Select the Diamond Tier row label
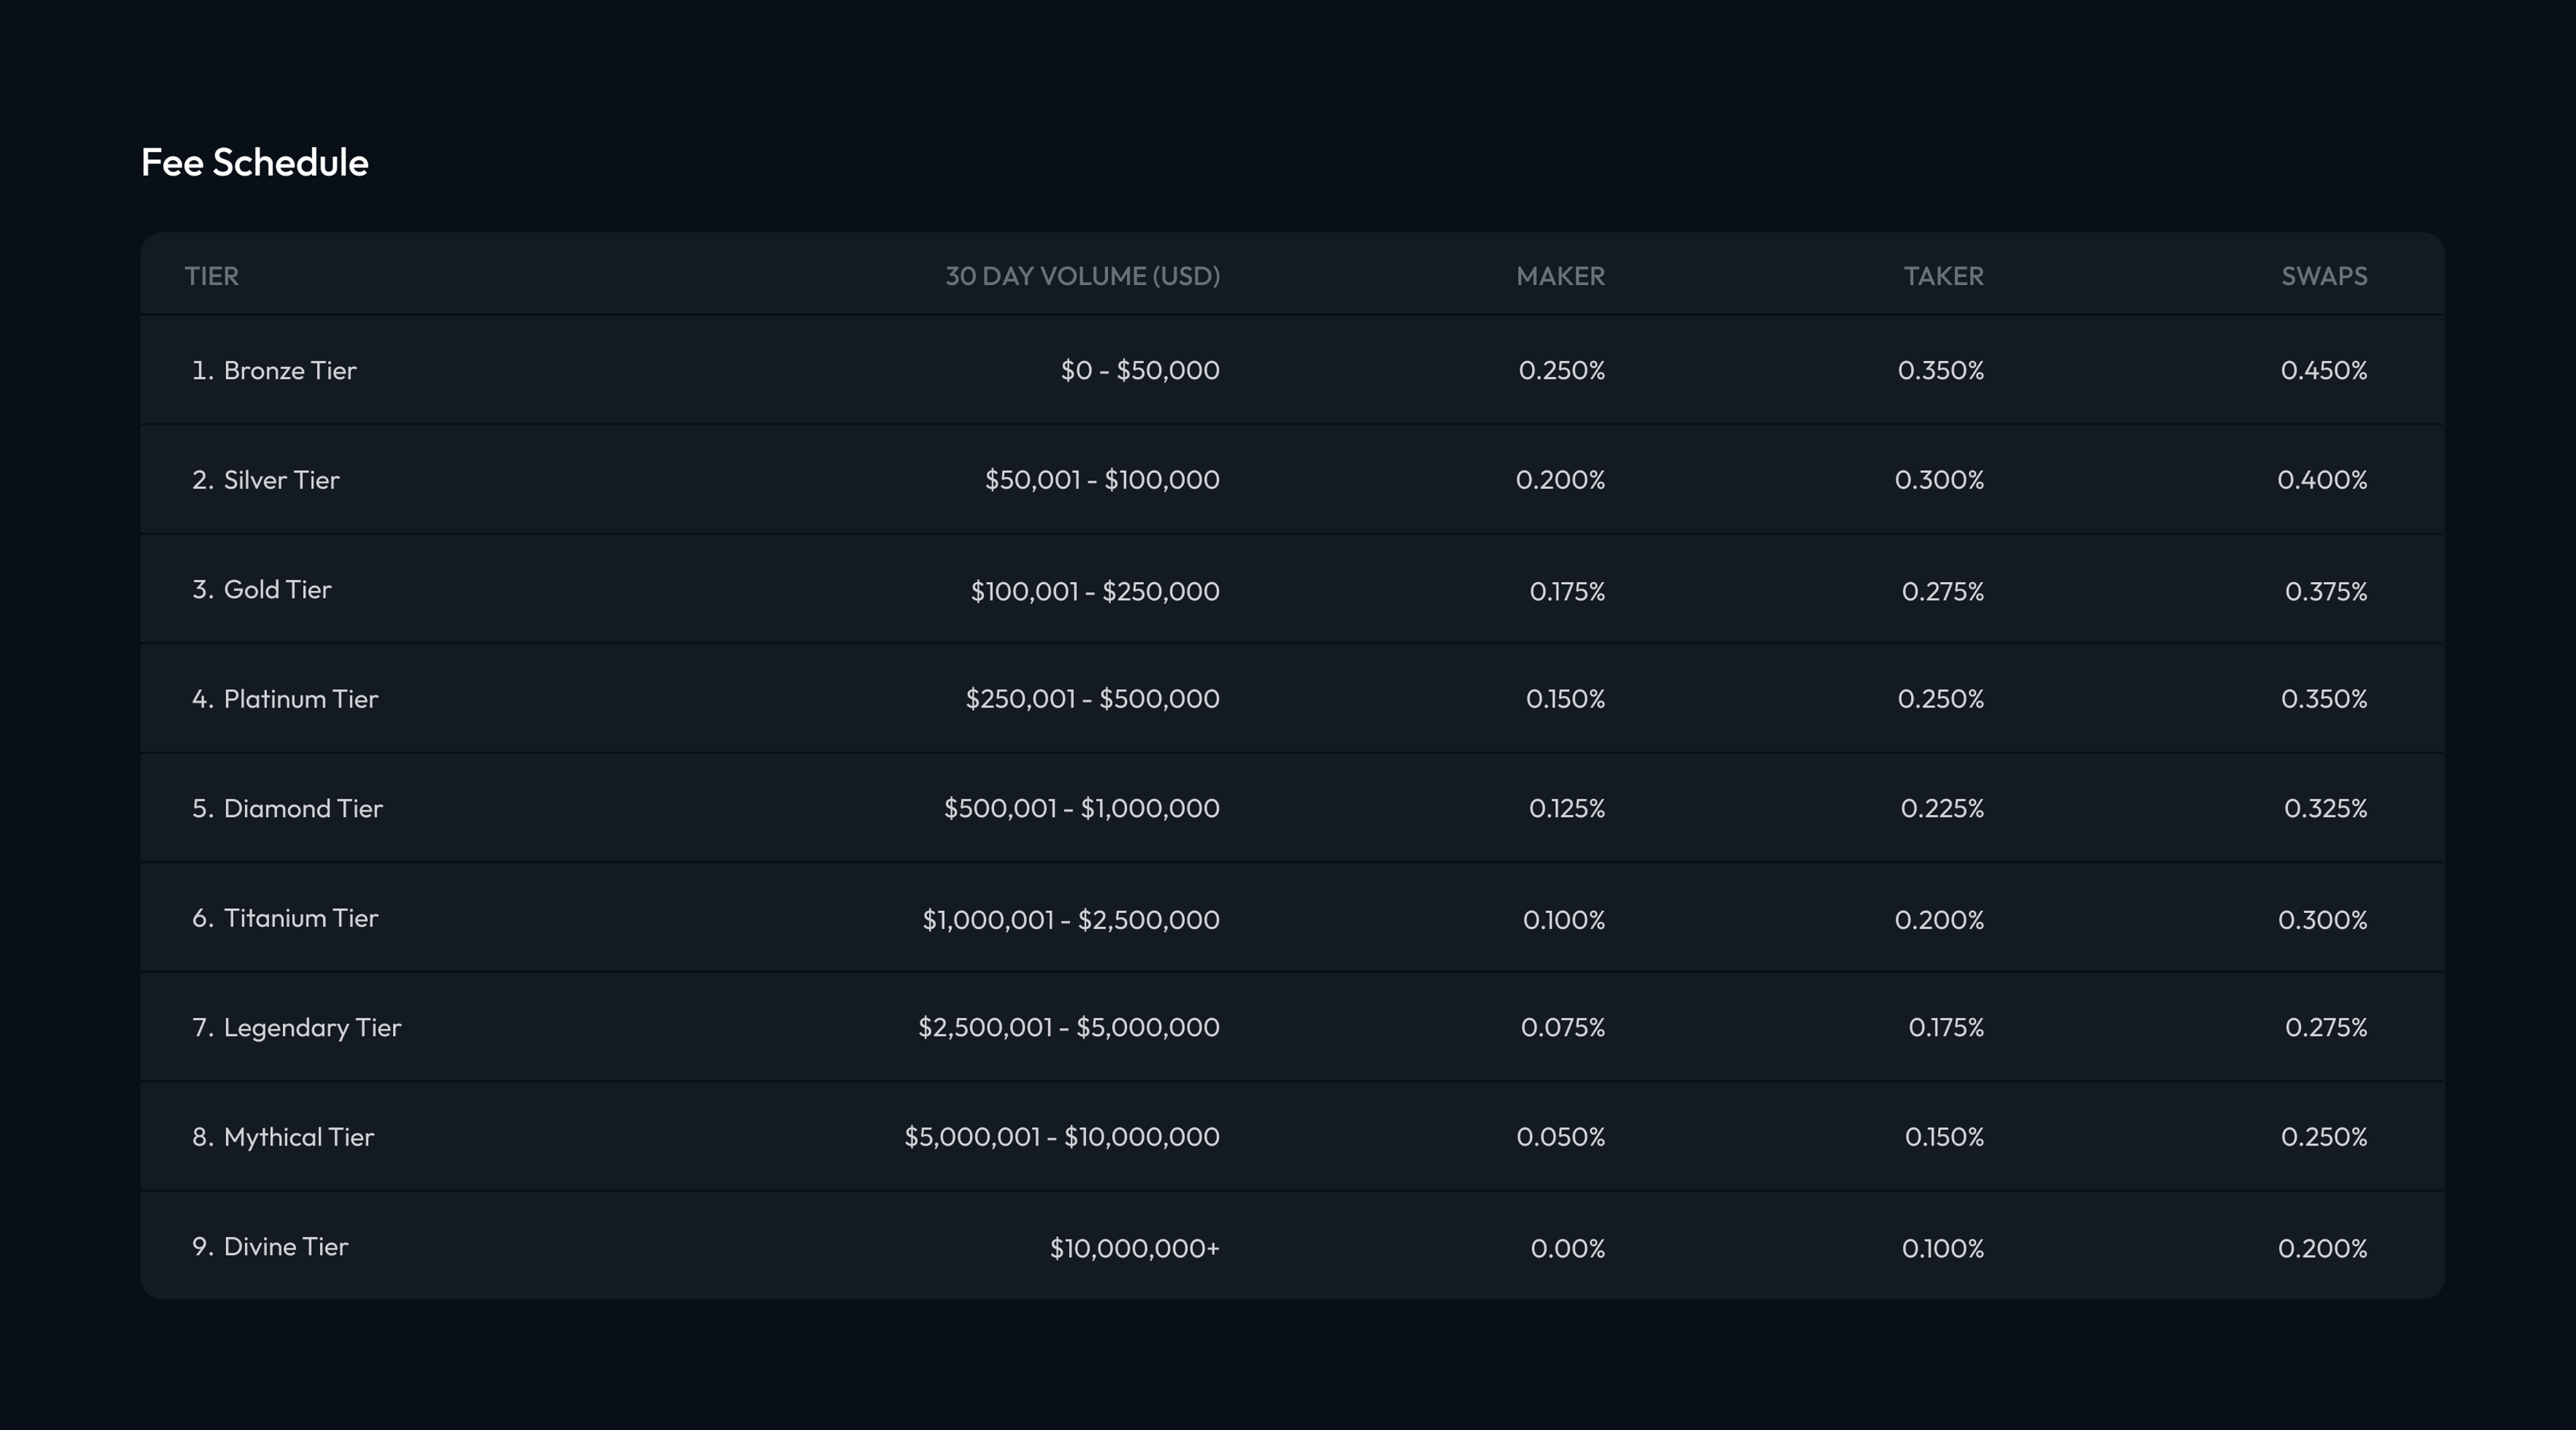The width and height of the screenshot is (2576, 1430). [302, 809]
